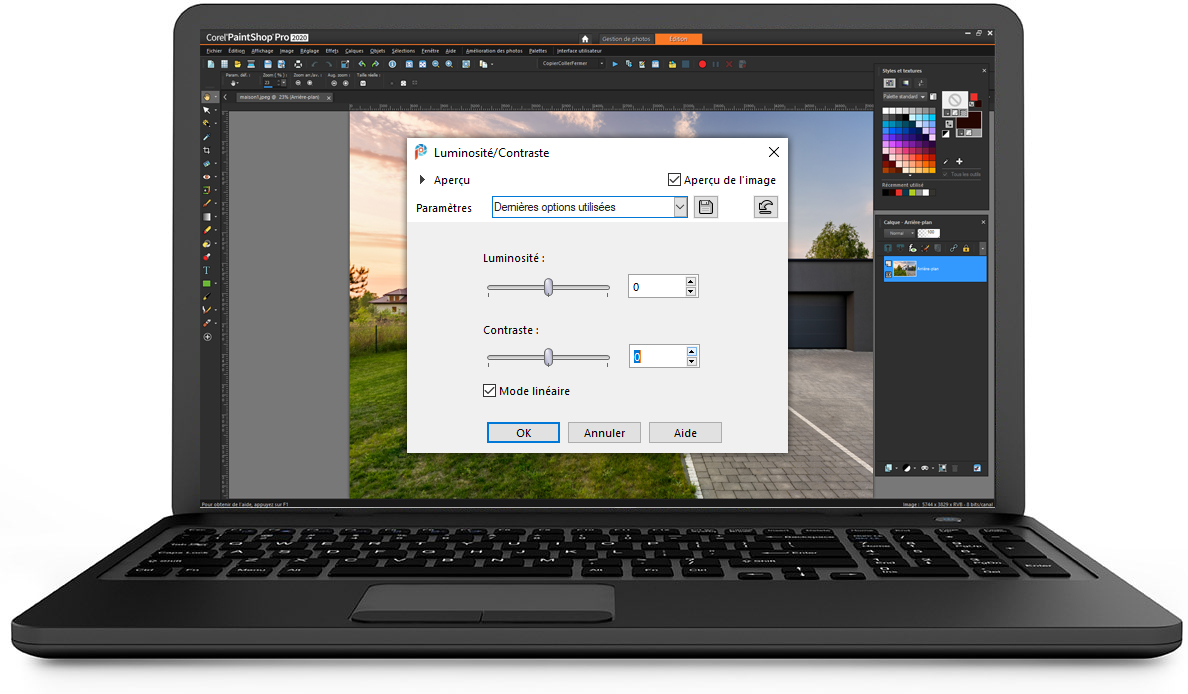The height and width of the screenshot is (694, 1188).
Task: Select the Text tool
Action: tap(207, 270)
